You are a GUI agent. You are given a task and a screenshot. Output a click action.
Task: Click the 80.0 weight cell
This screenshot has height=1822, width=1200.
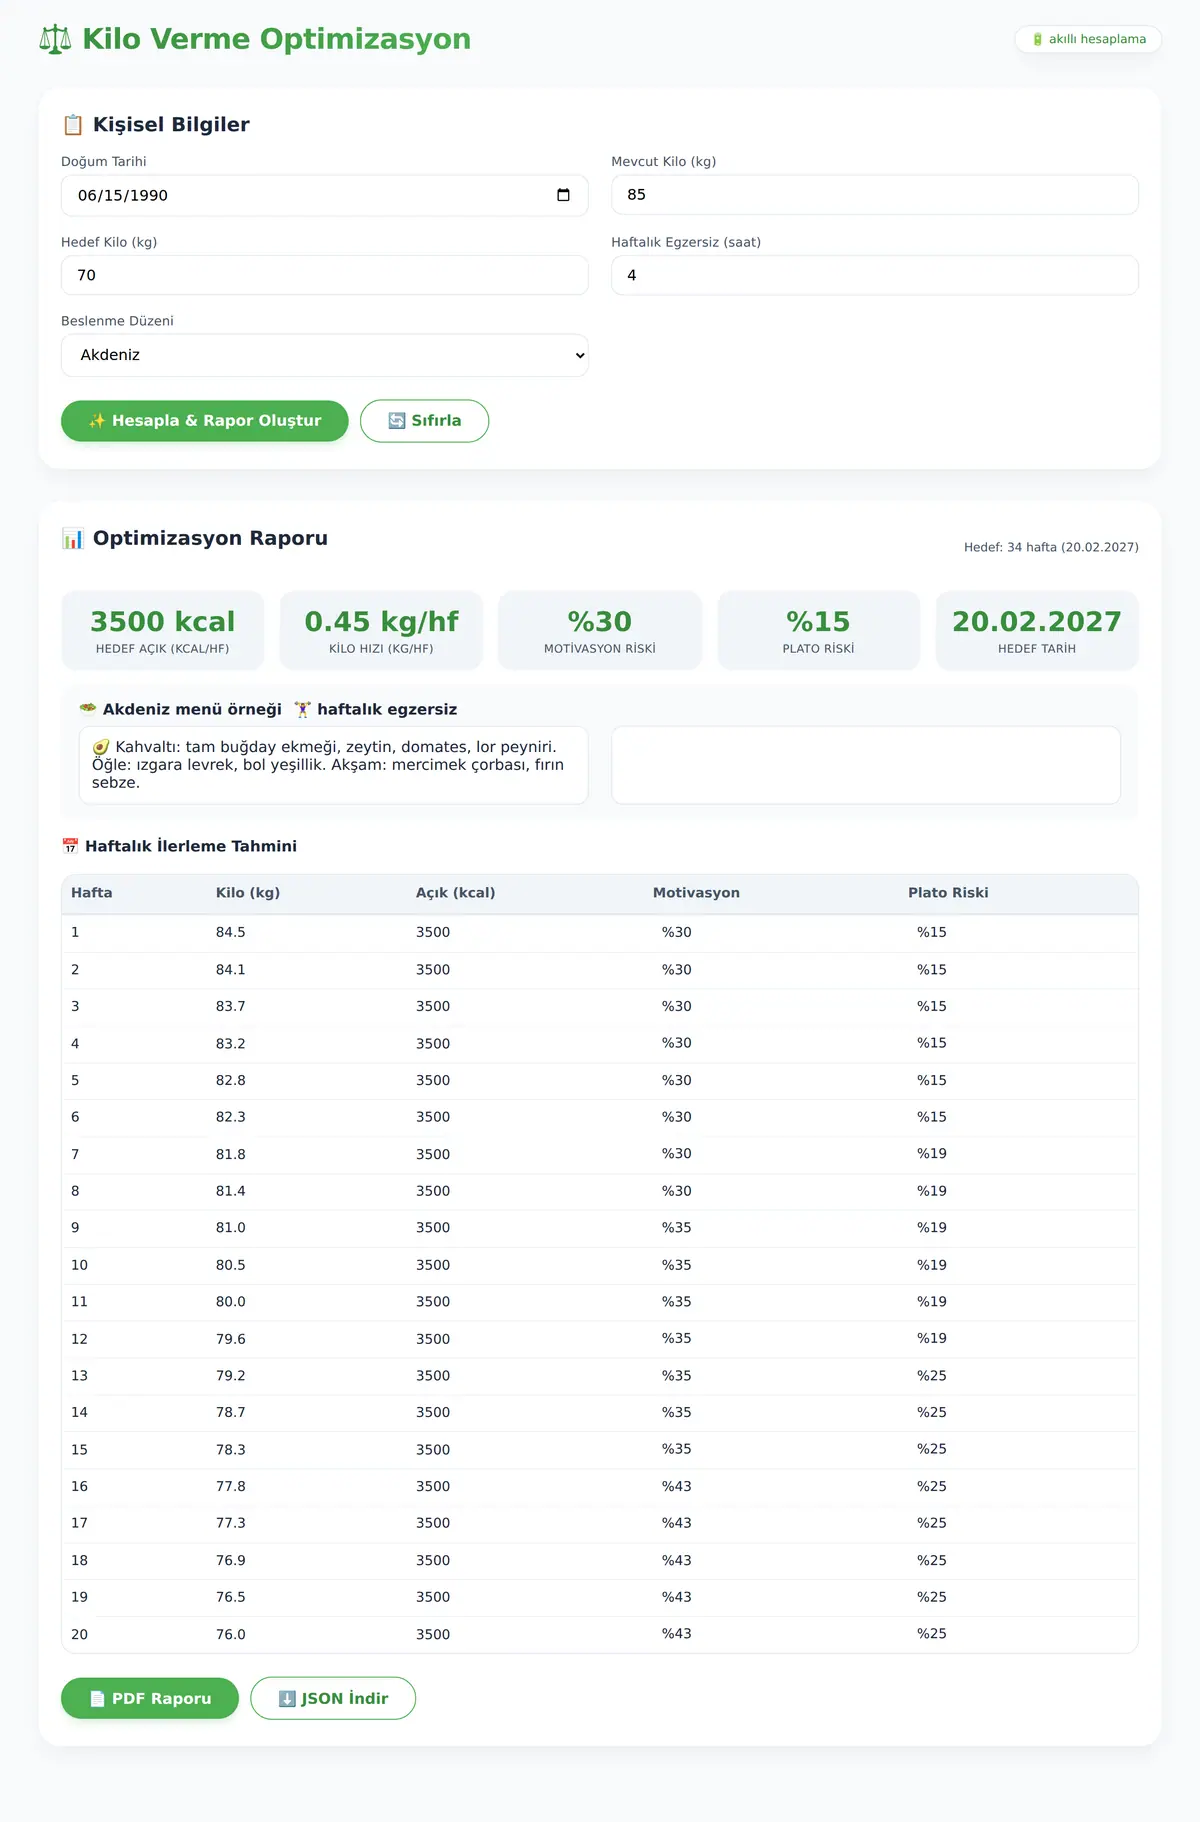(x=231, y=1301)
